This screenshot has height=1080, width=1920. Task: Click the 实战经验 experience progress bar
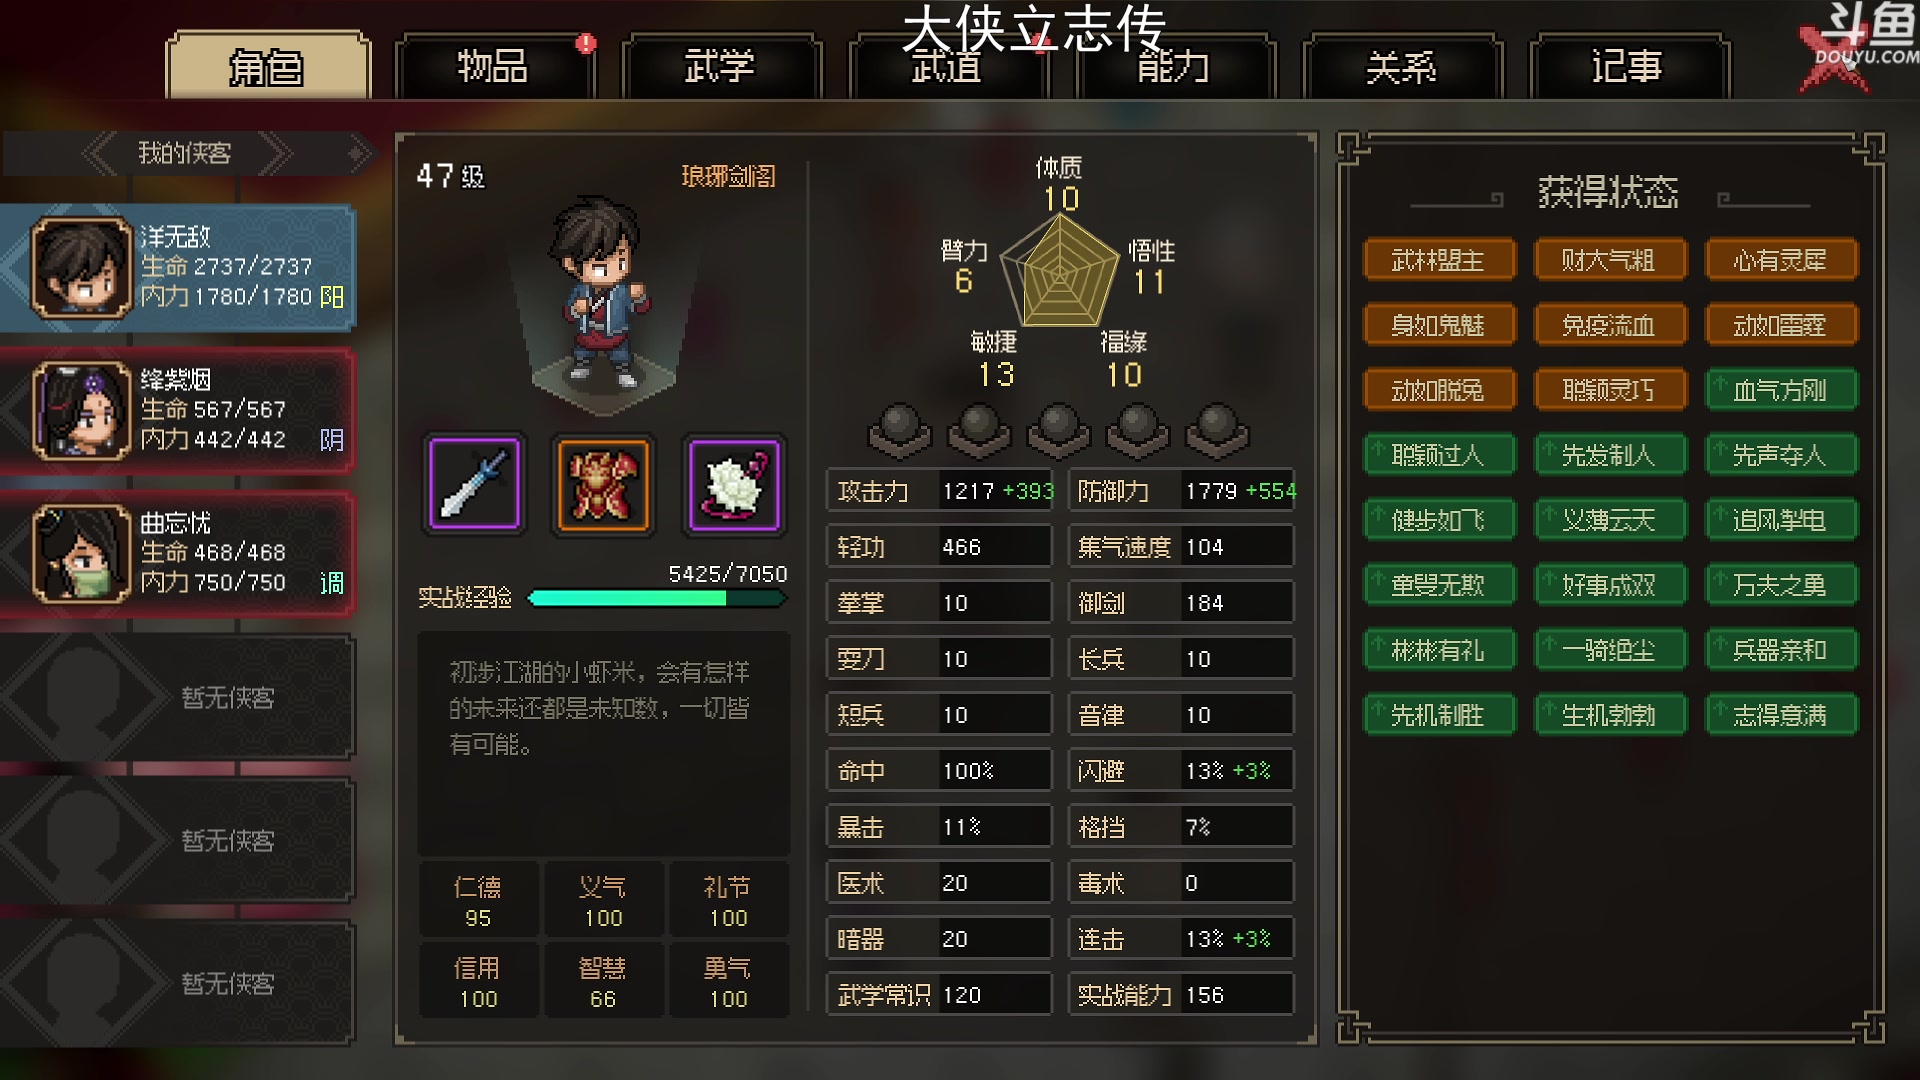657,598
